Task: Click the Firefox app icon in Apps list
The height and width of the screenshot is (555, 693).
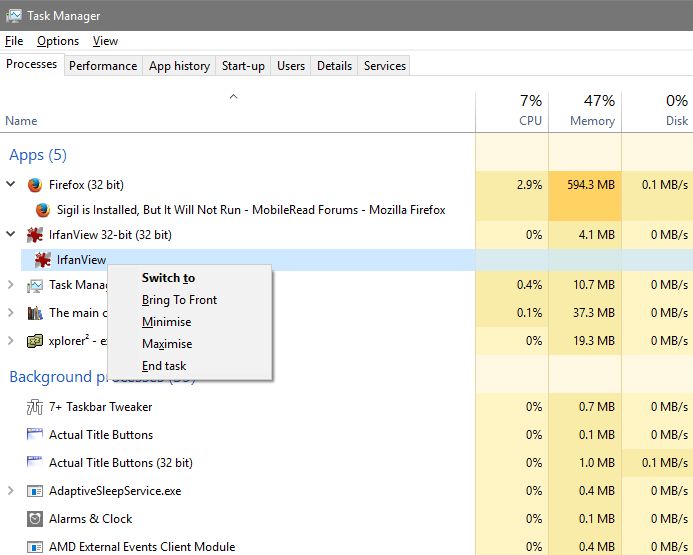Action: (x=34, y=185)
